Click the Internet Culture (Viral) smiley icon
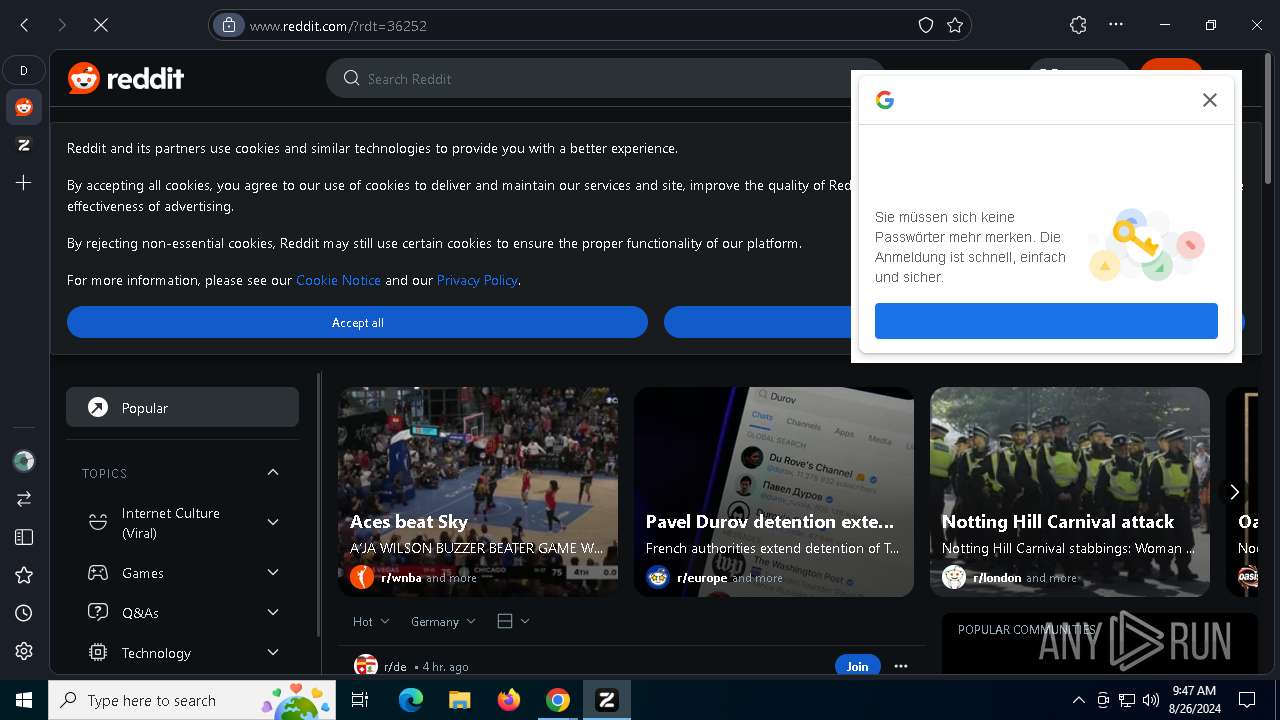The height and width of the screenshot is (720, 1280). pyautogui.click(x=98, y=522)
